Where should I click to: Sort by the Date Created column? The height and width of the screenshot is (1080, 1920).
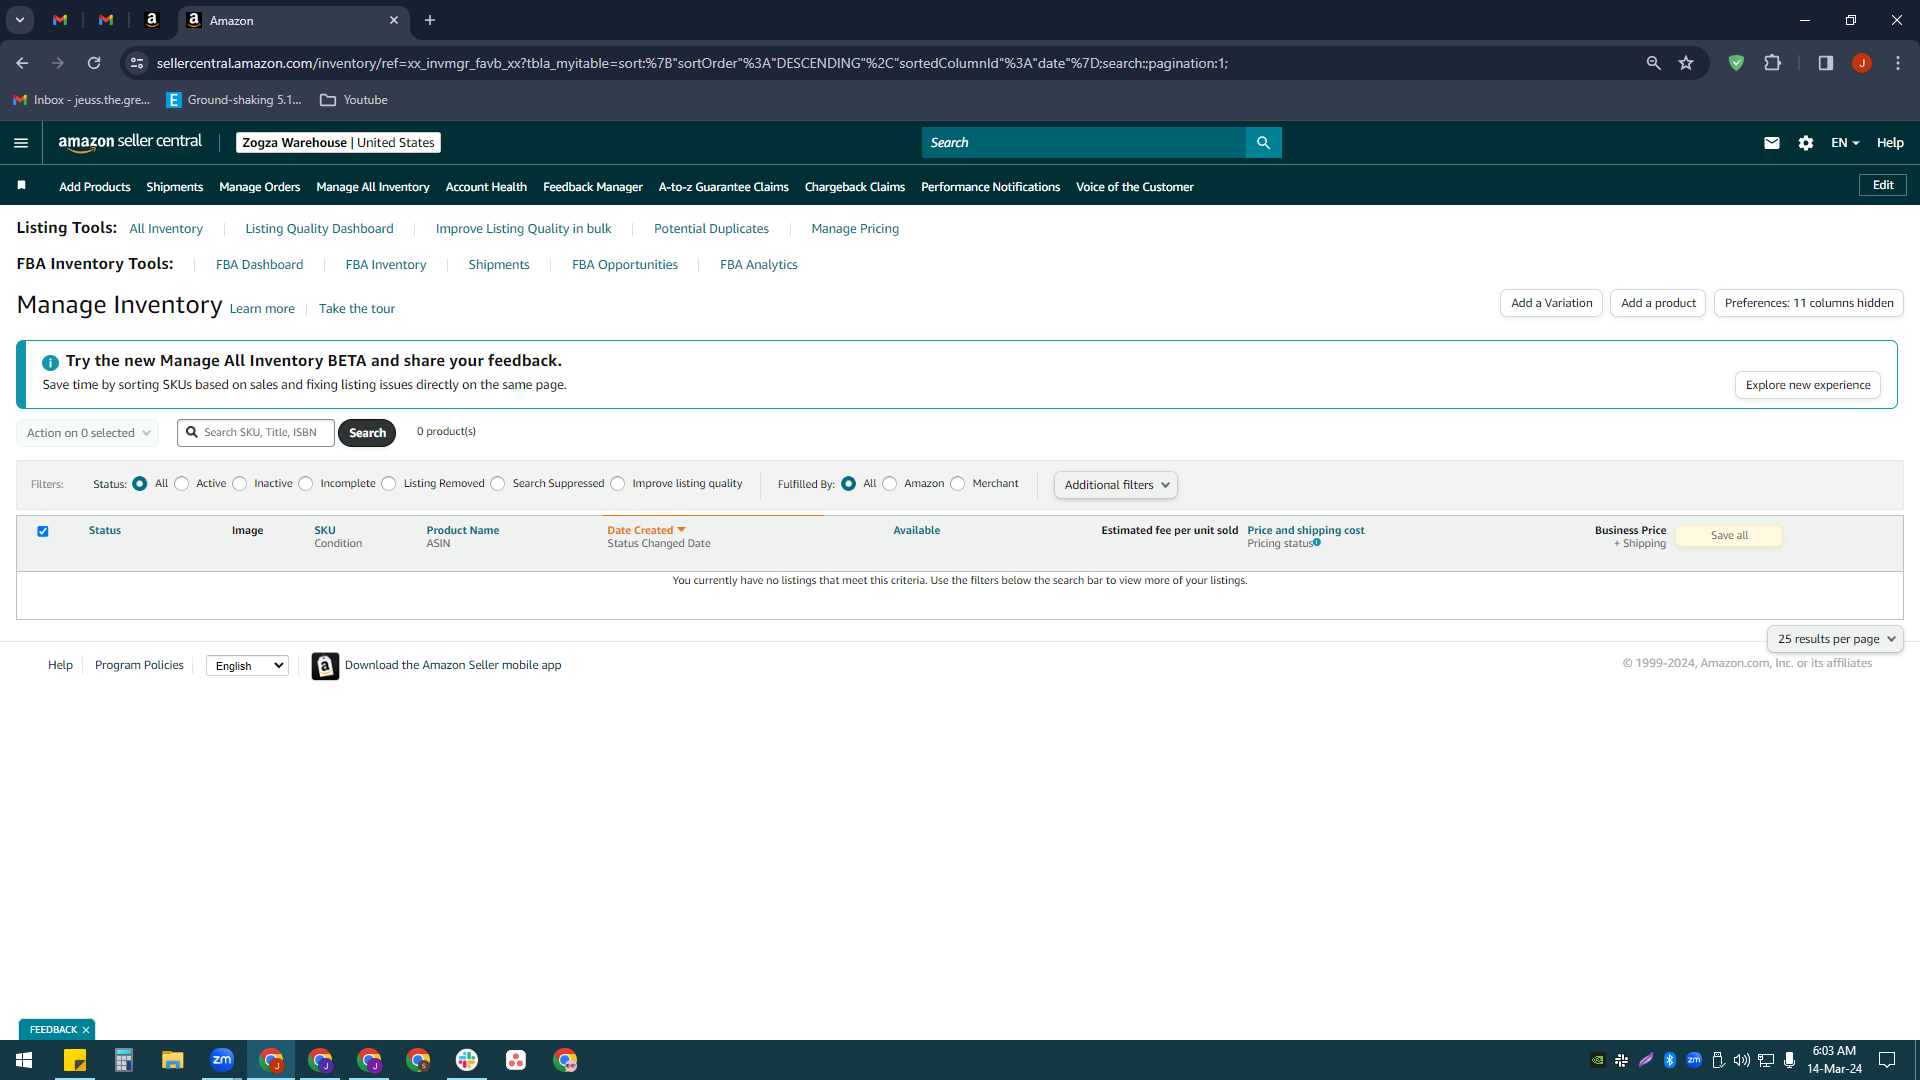point(646,531)
